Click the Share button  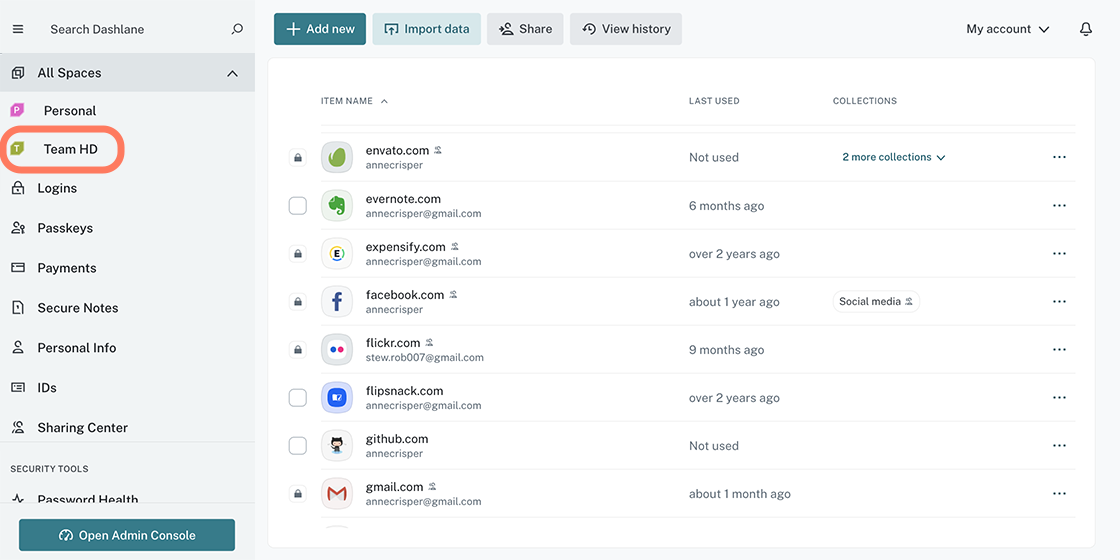525,29
